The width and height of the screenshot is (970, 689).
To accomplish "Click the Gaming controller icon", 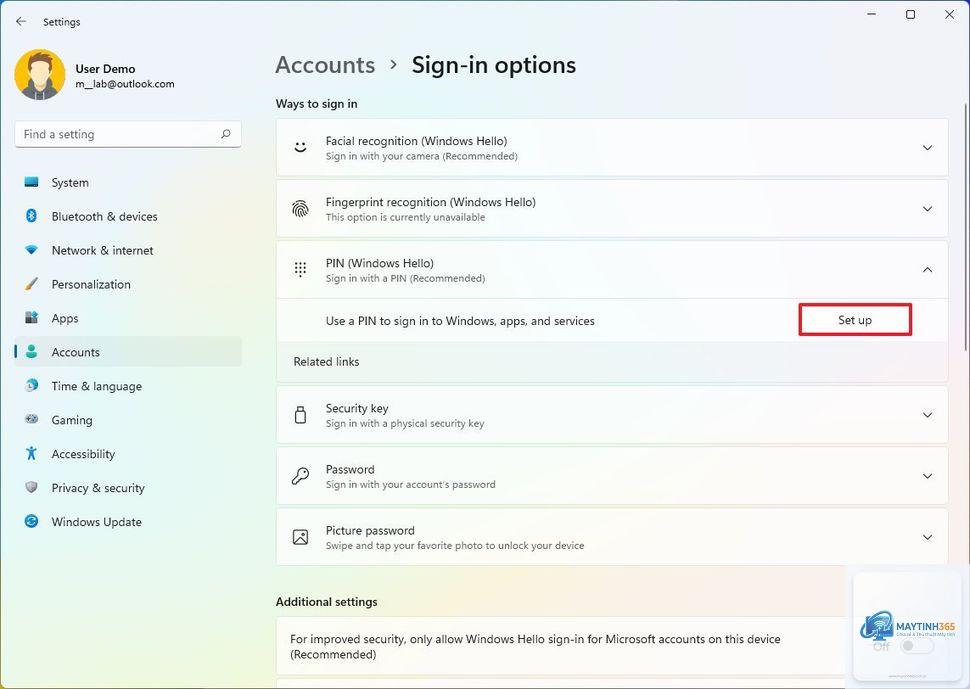I will pos(31,419).
